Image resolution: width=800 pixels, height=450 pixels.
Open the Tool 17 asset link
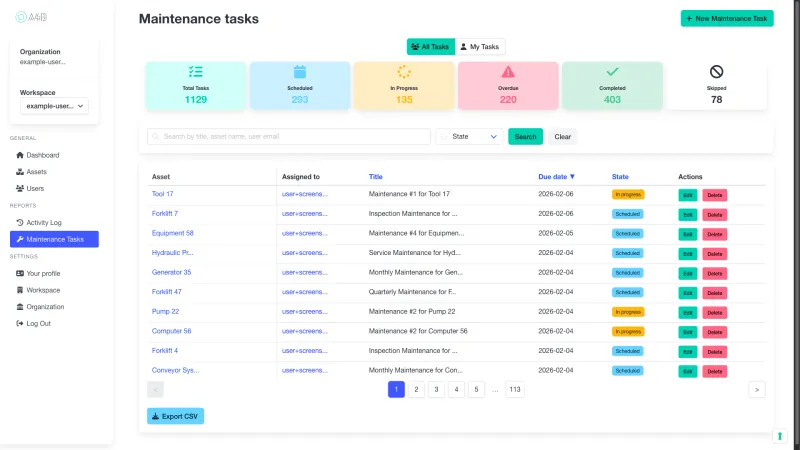click(162, 194)
